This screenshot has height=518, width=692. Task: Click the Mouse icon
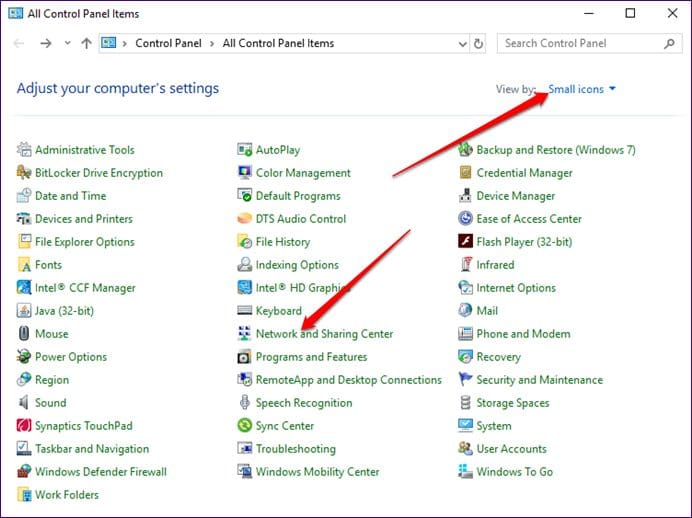[24, 334]
